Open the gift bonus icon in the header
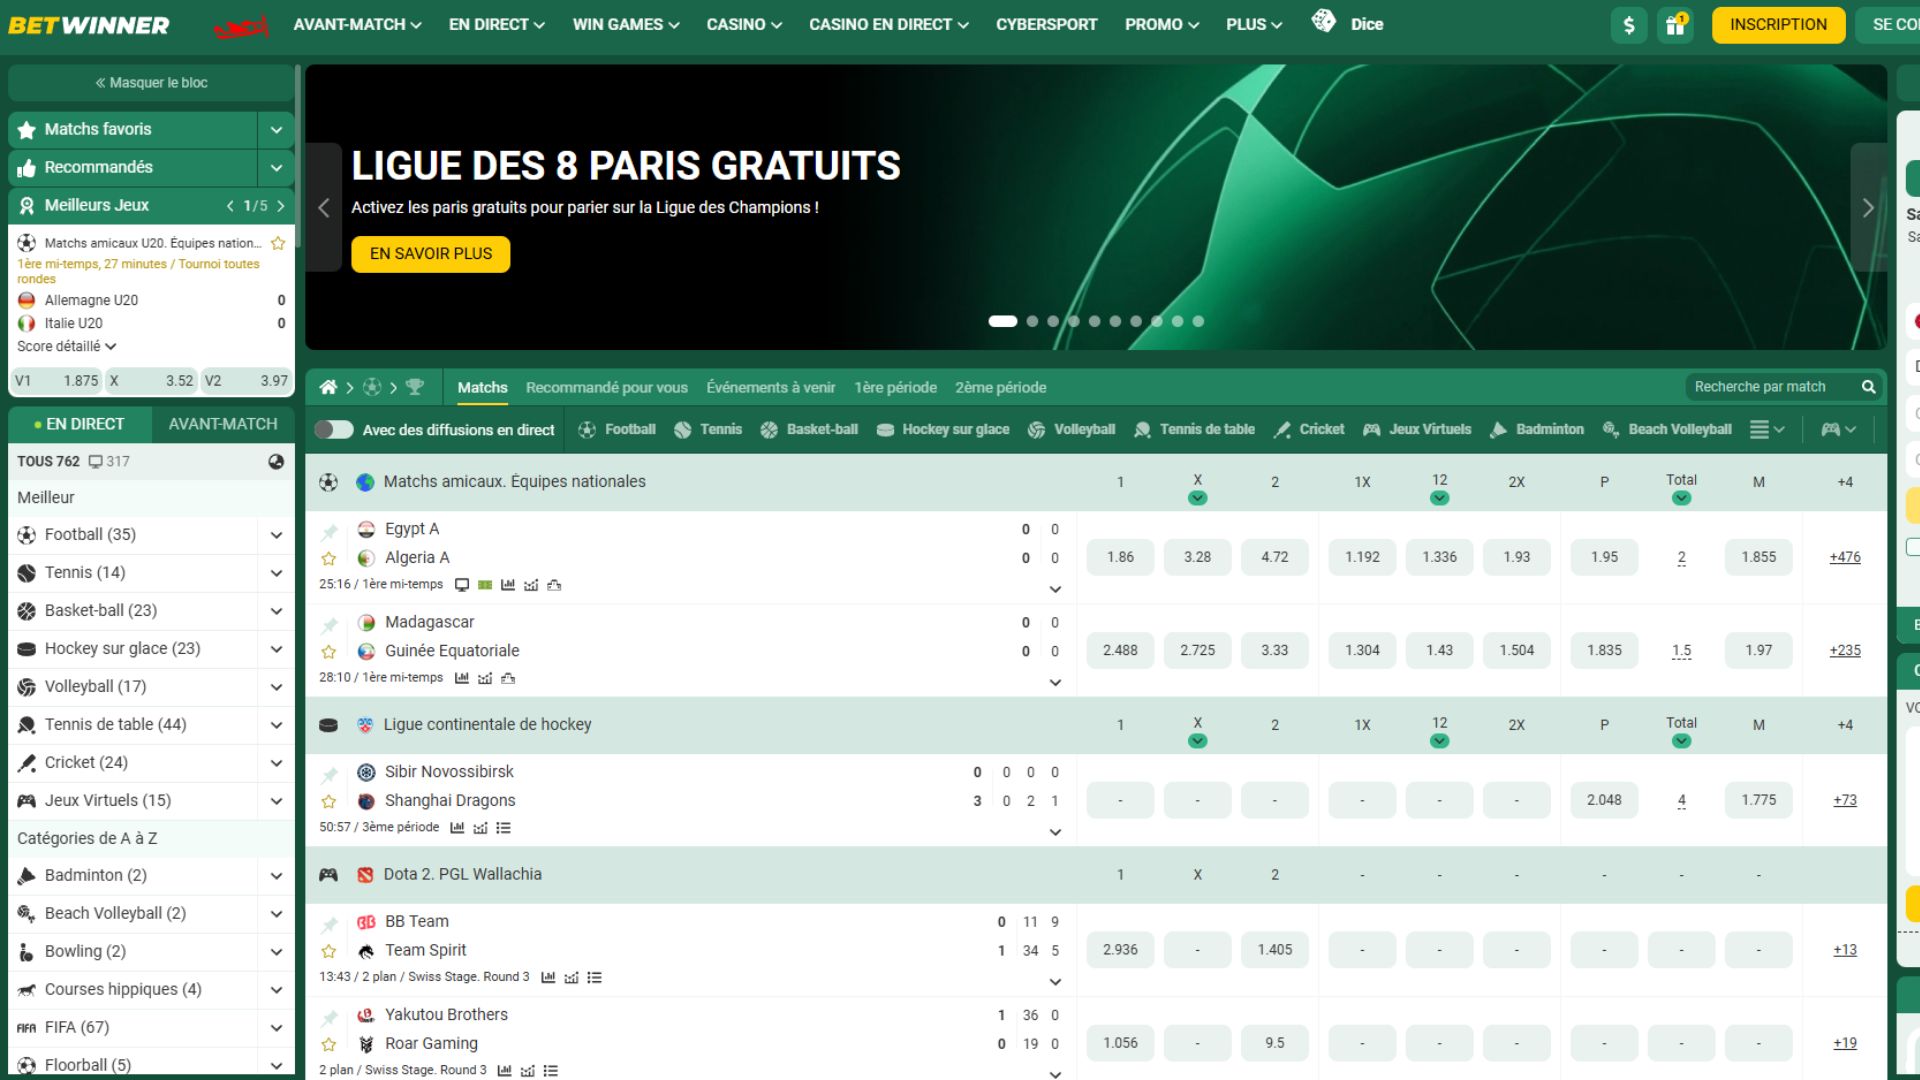 tap(1675, 25)
